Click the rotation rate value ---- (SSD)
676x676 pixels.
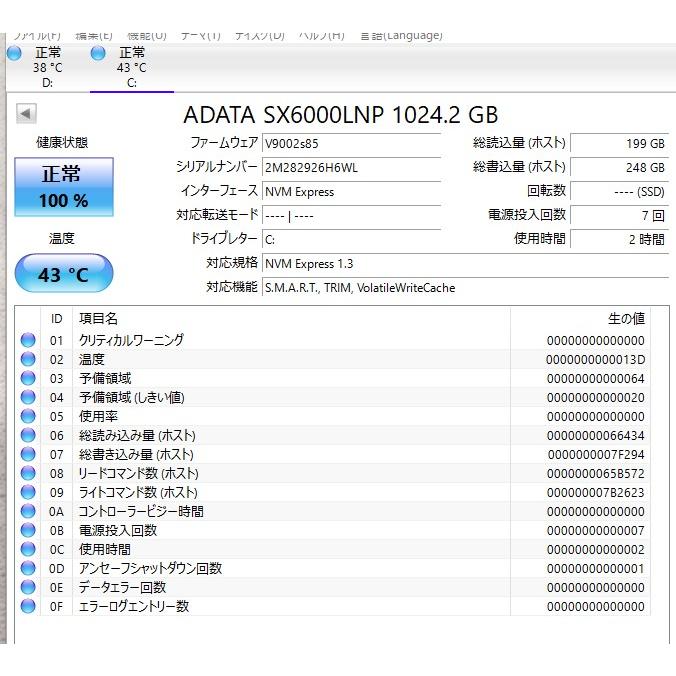[x=620, y=192]
